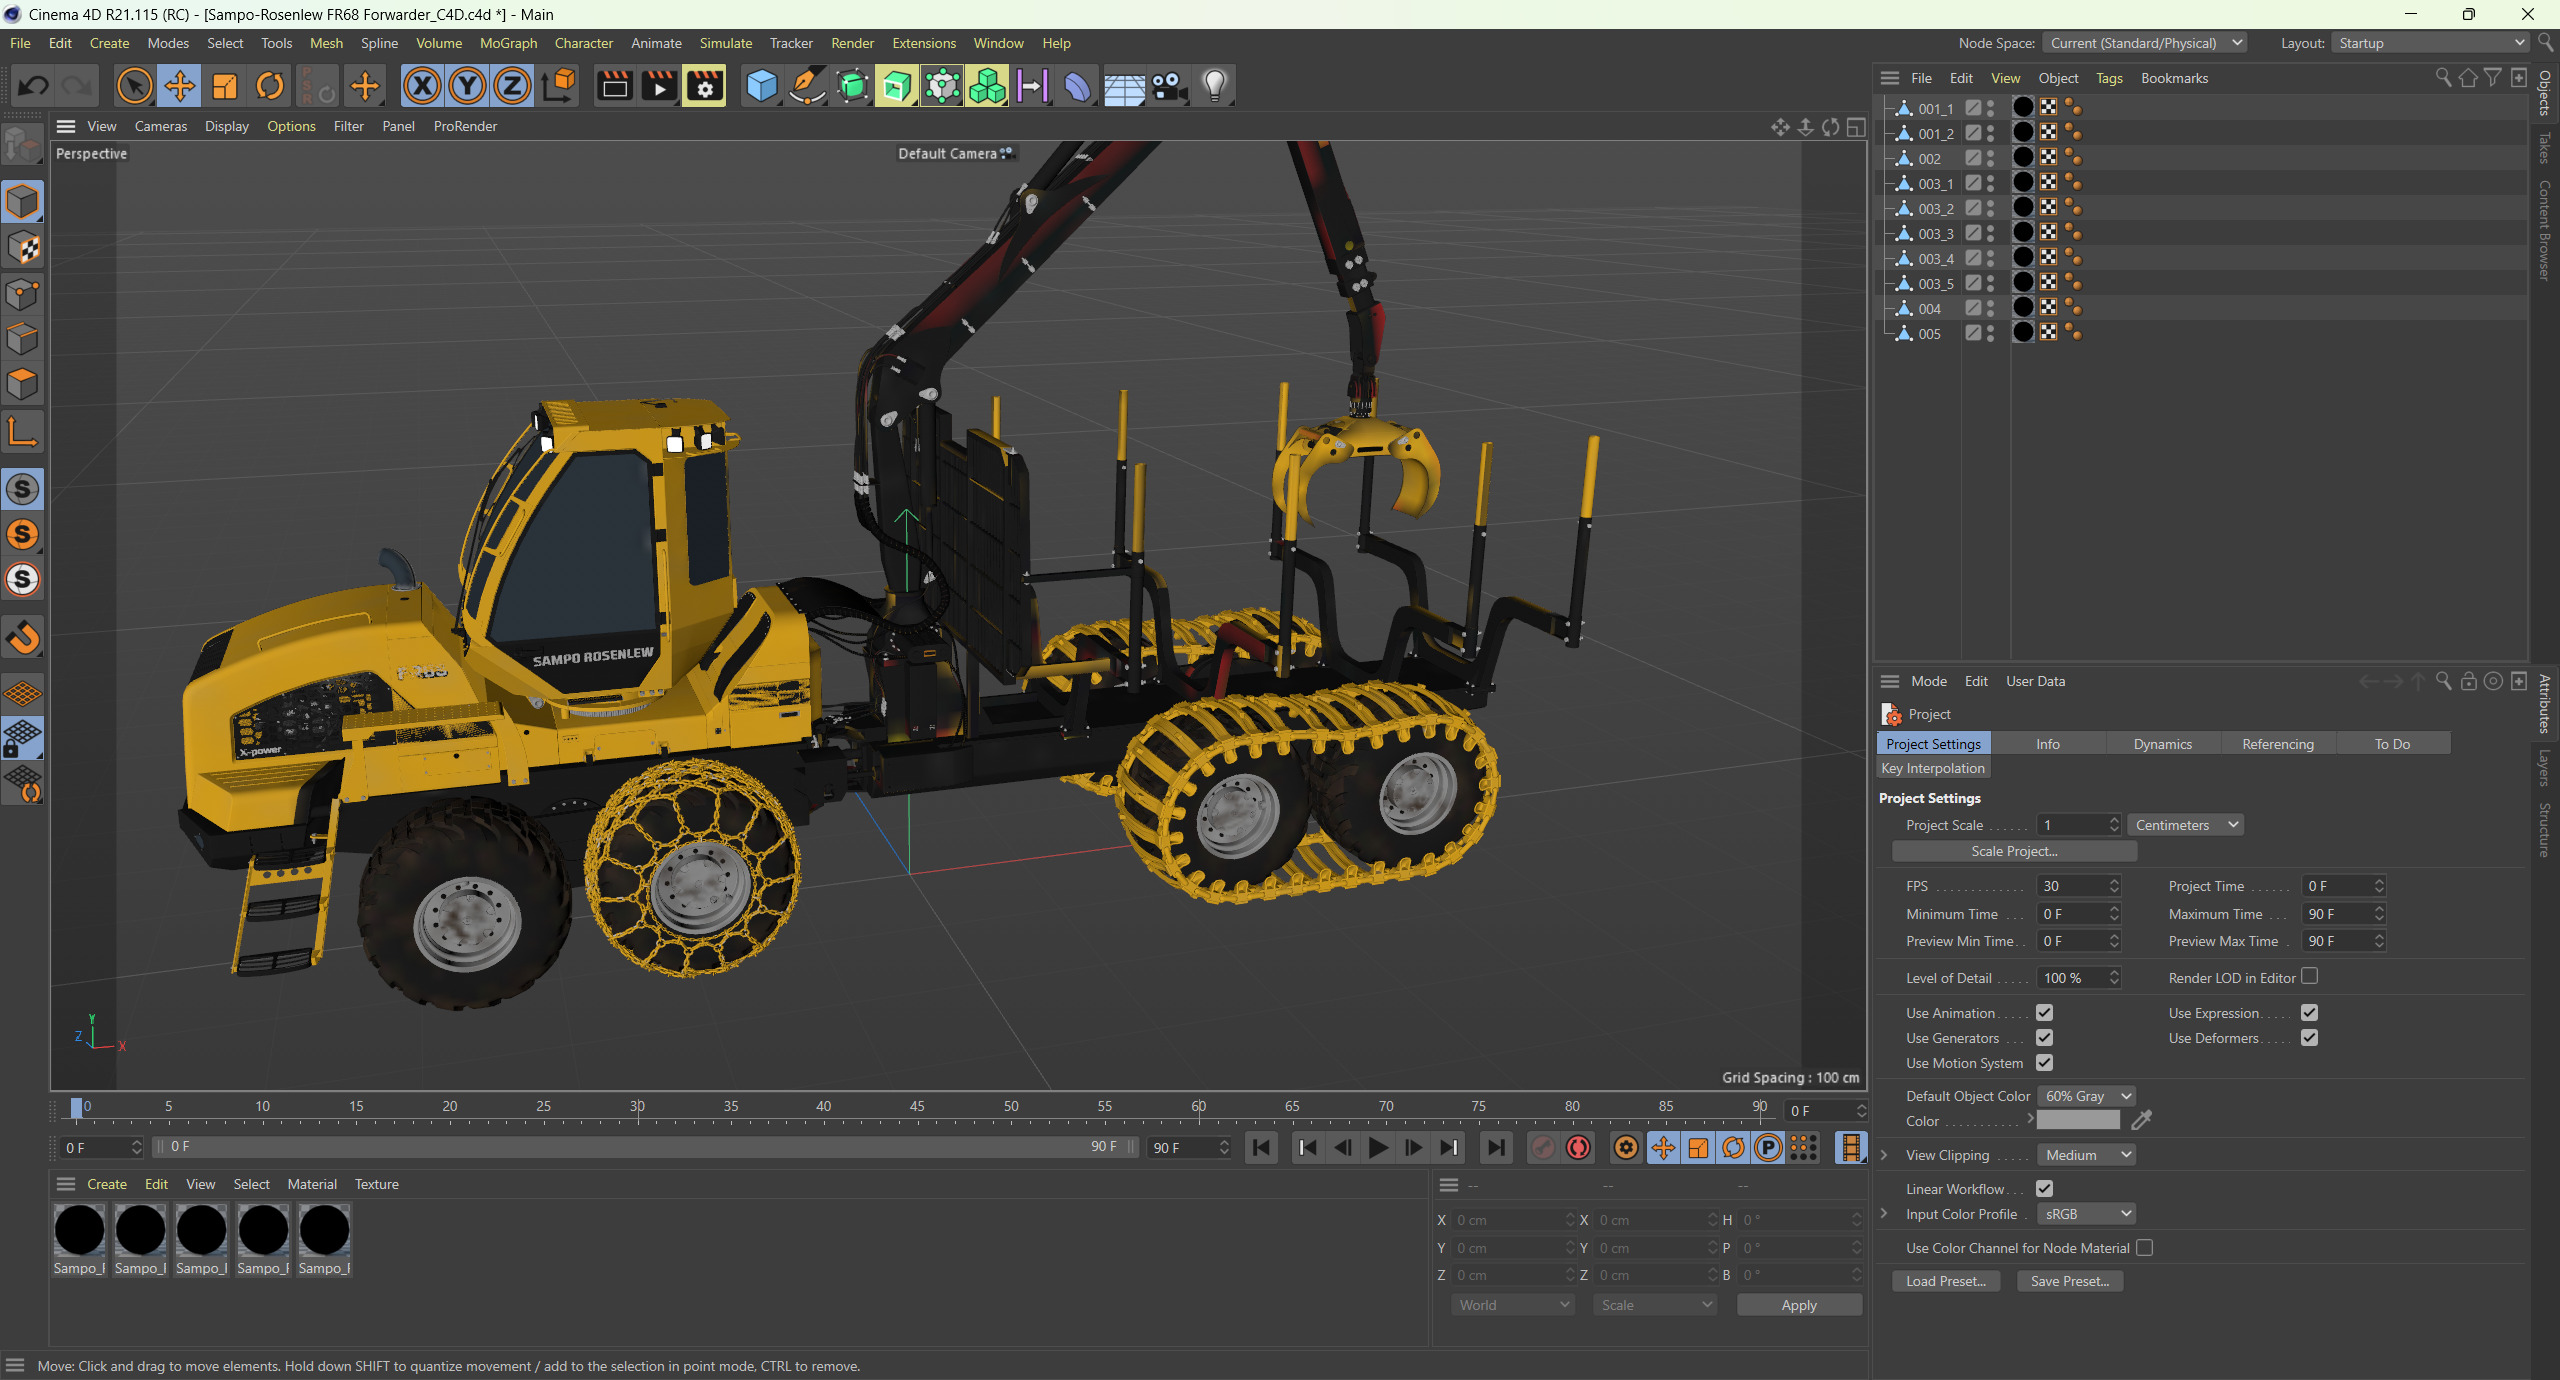The image size is (2560, 1380).
Task: Click Save Preset button
Action: pos(2069,1281)
